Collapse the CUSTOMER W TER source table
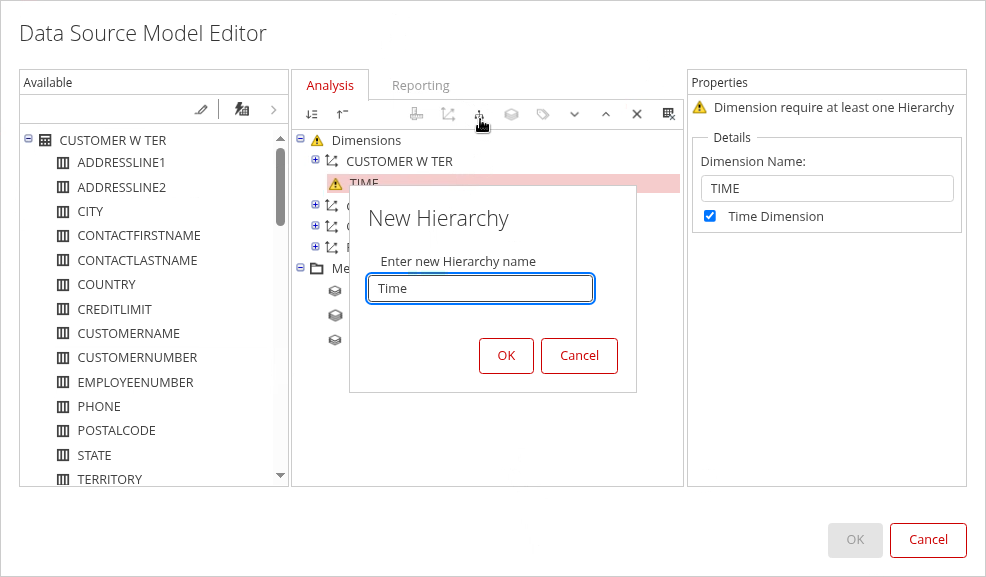Viewport: 986px width, 577px height. [28, 140]
